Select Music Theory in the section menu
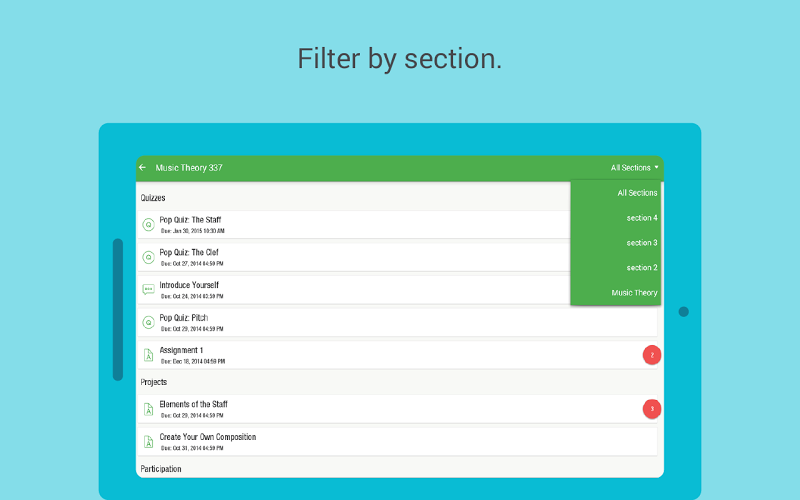Viewport: 800px width, 500px height. 634,293
